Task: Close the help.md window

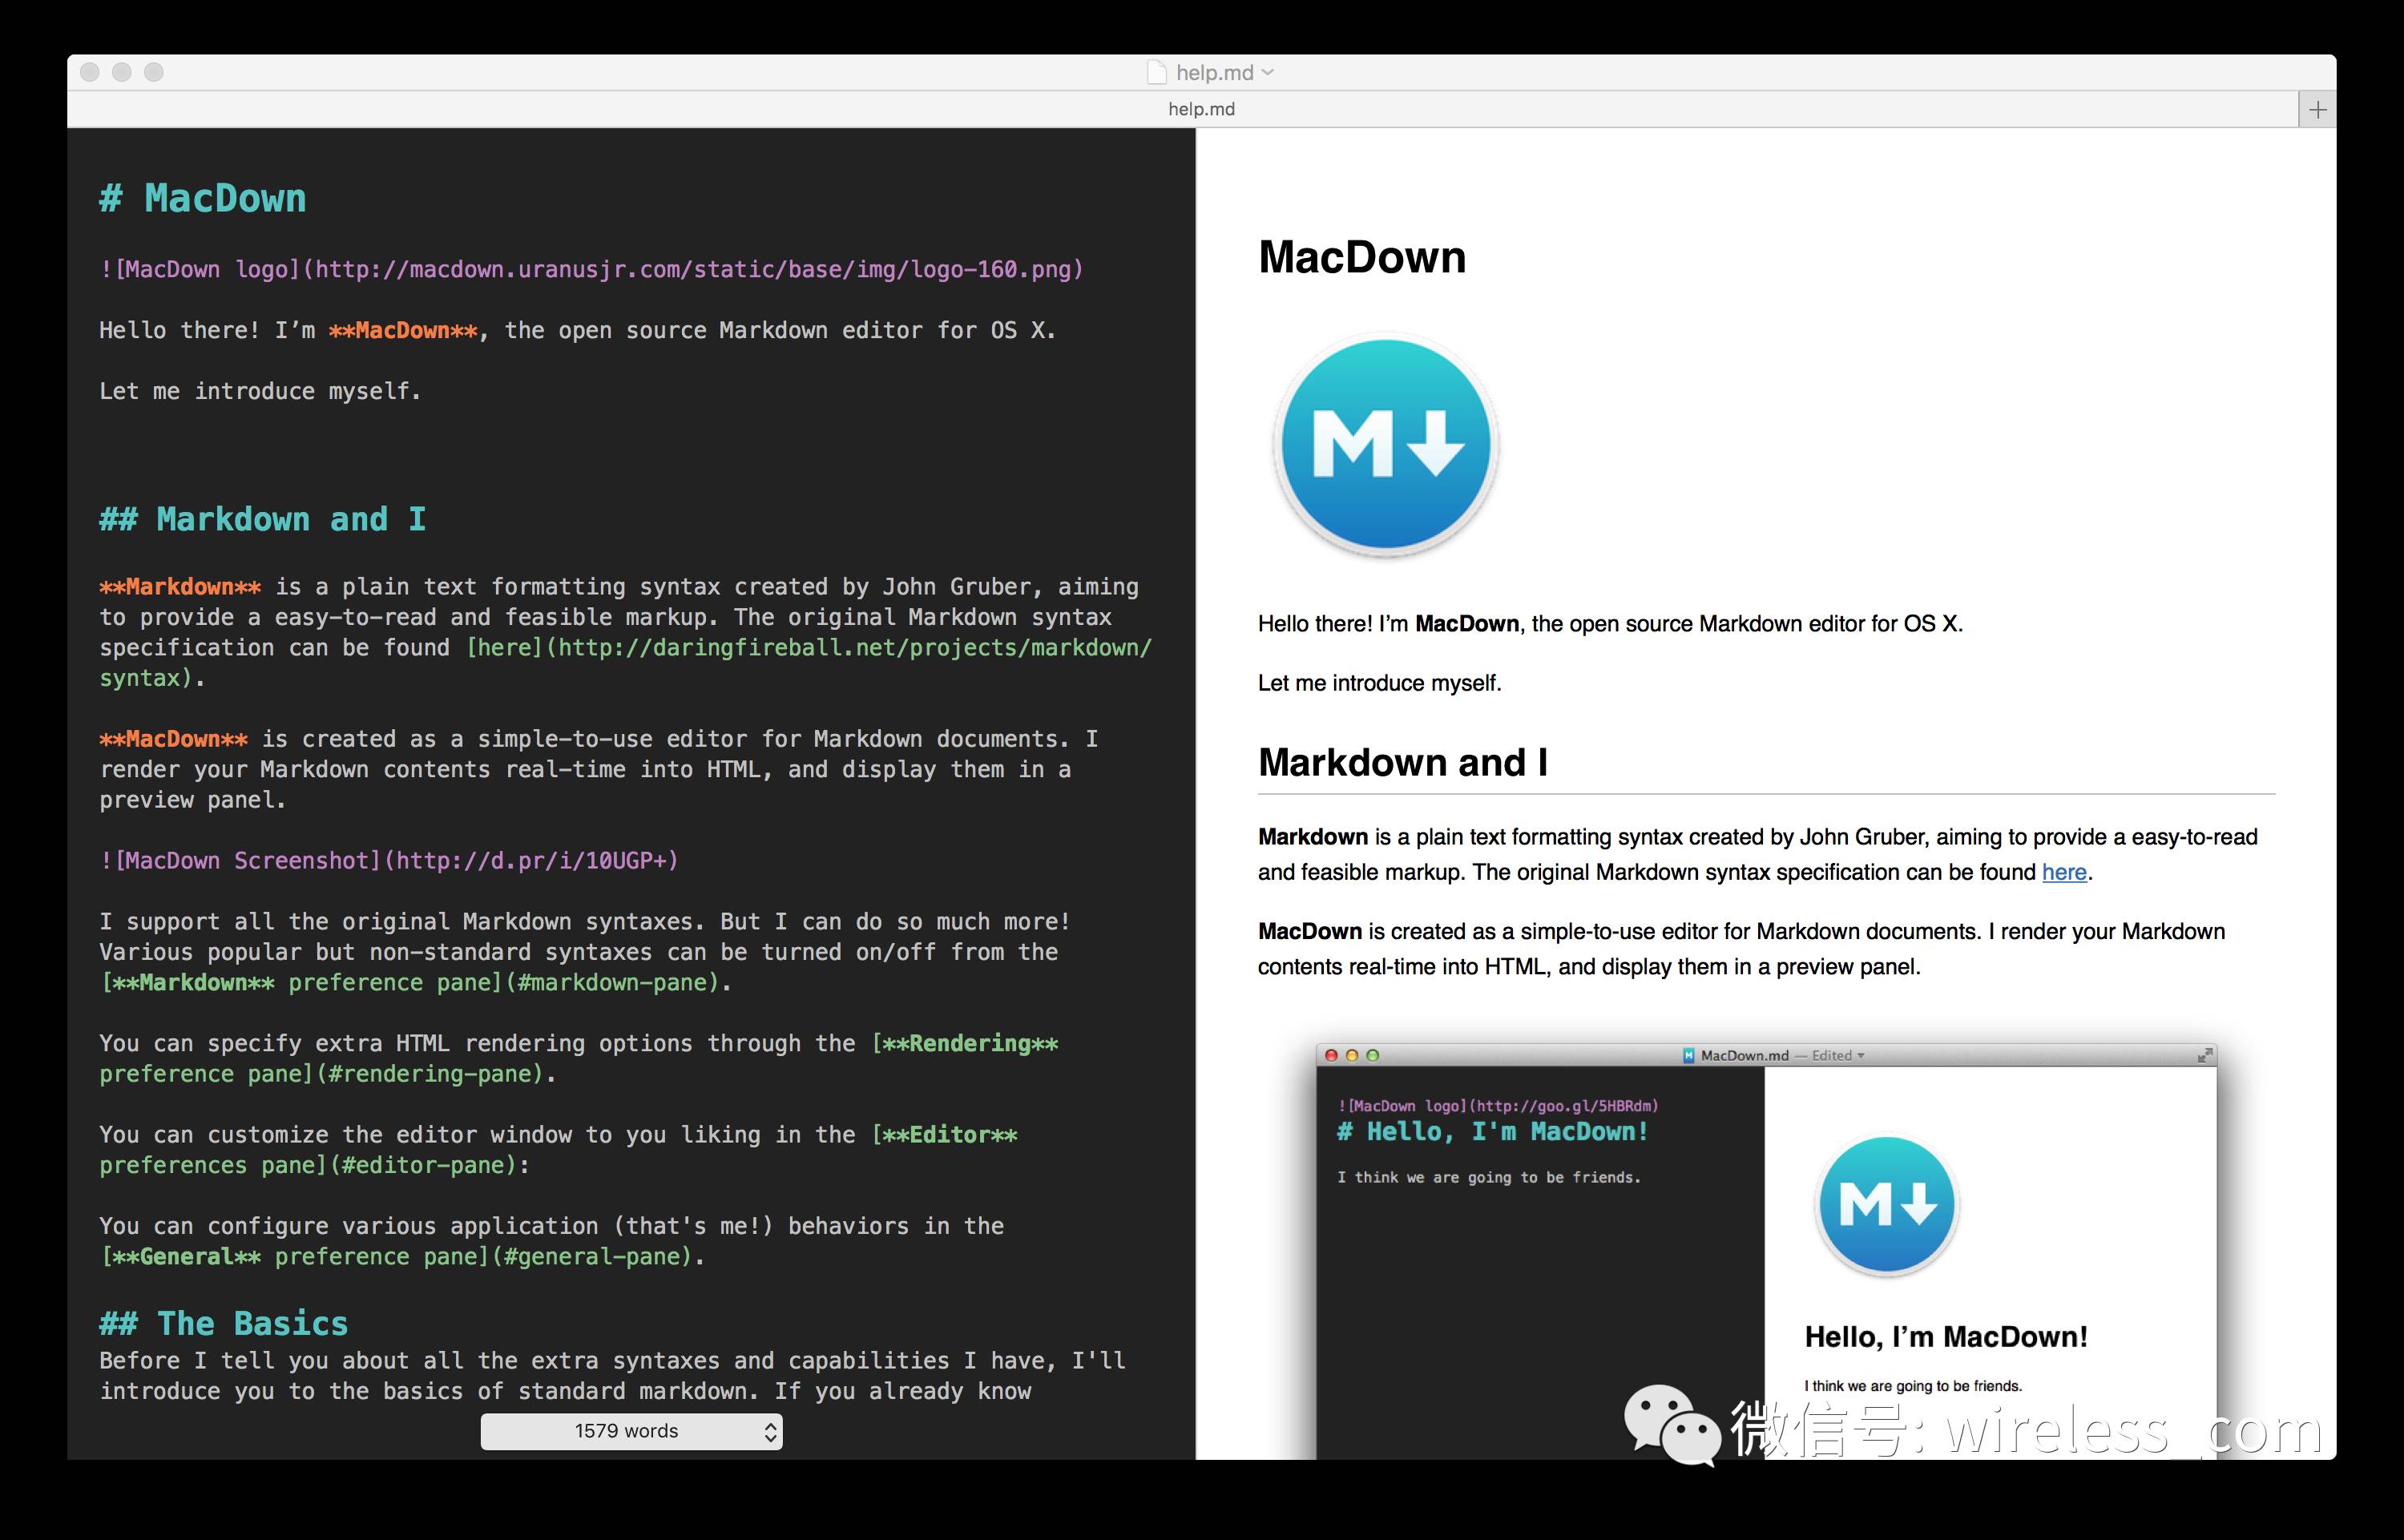Action: tap(90, 72)
